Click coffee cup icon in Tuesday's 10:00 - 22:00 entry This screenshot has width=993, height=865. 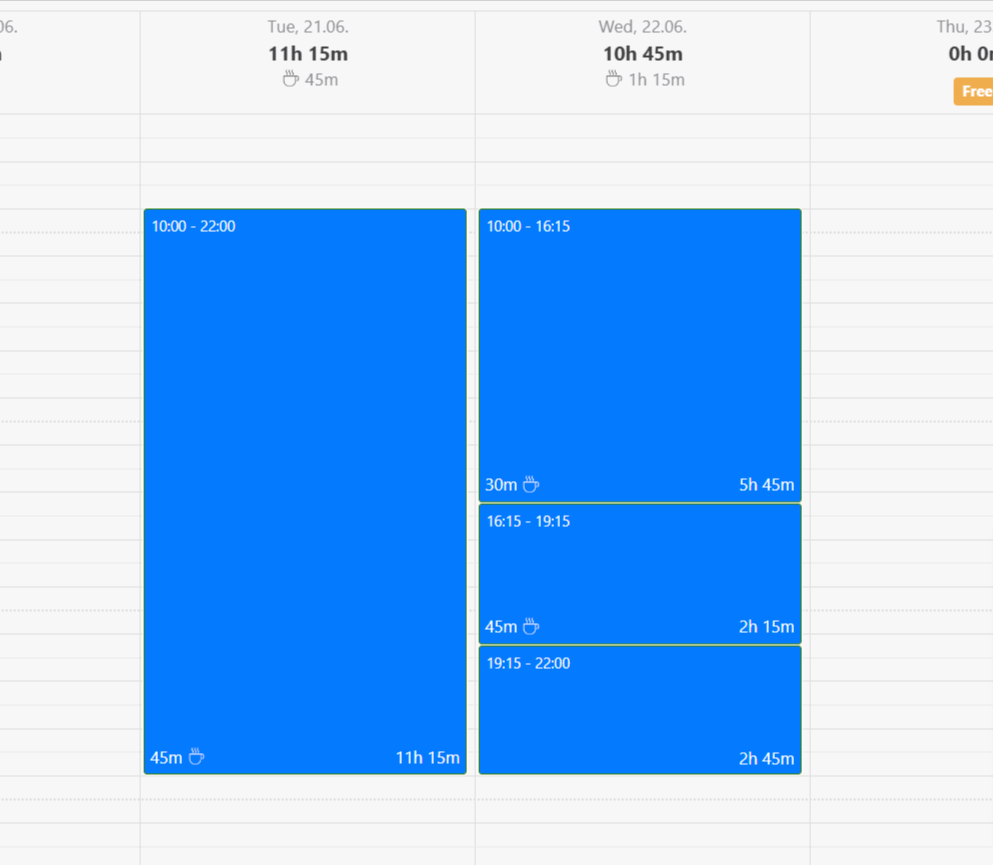[x=197, y=757]
